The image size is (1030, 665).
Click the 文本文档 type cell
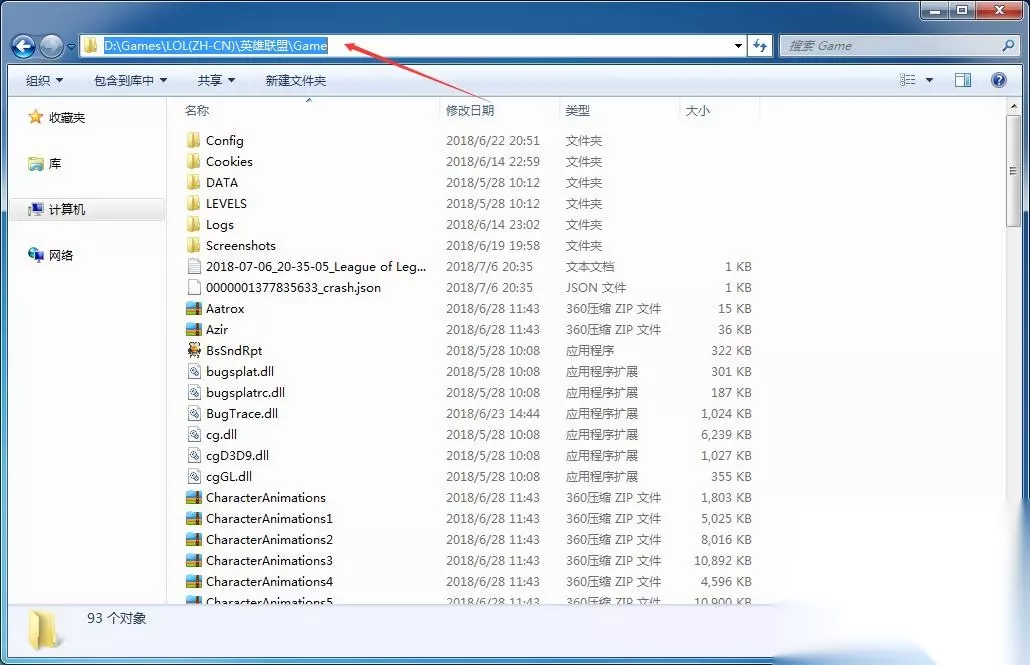[590, 266]
